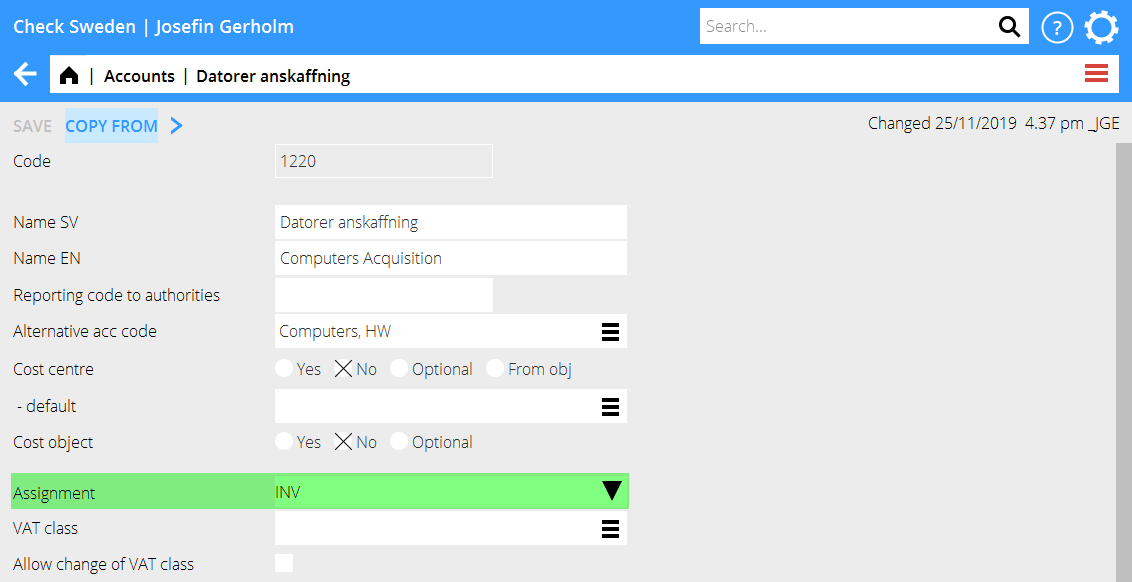
Task: Click the COPY FROM button
Action: coord(111,126)
